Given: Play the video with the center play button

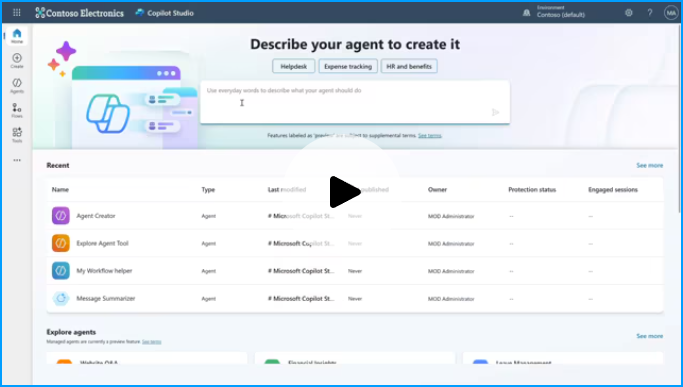Looking at the screenshot, I should click(x=344, y=192).
